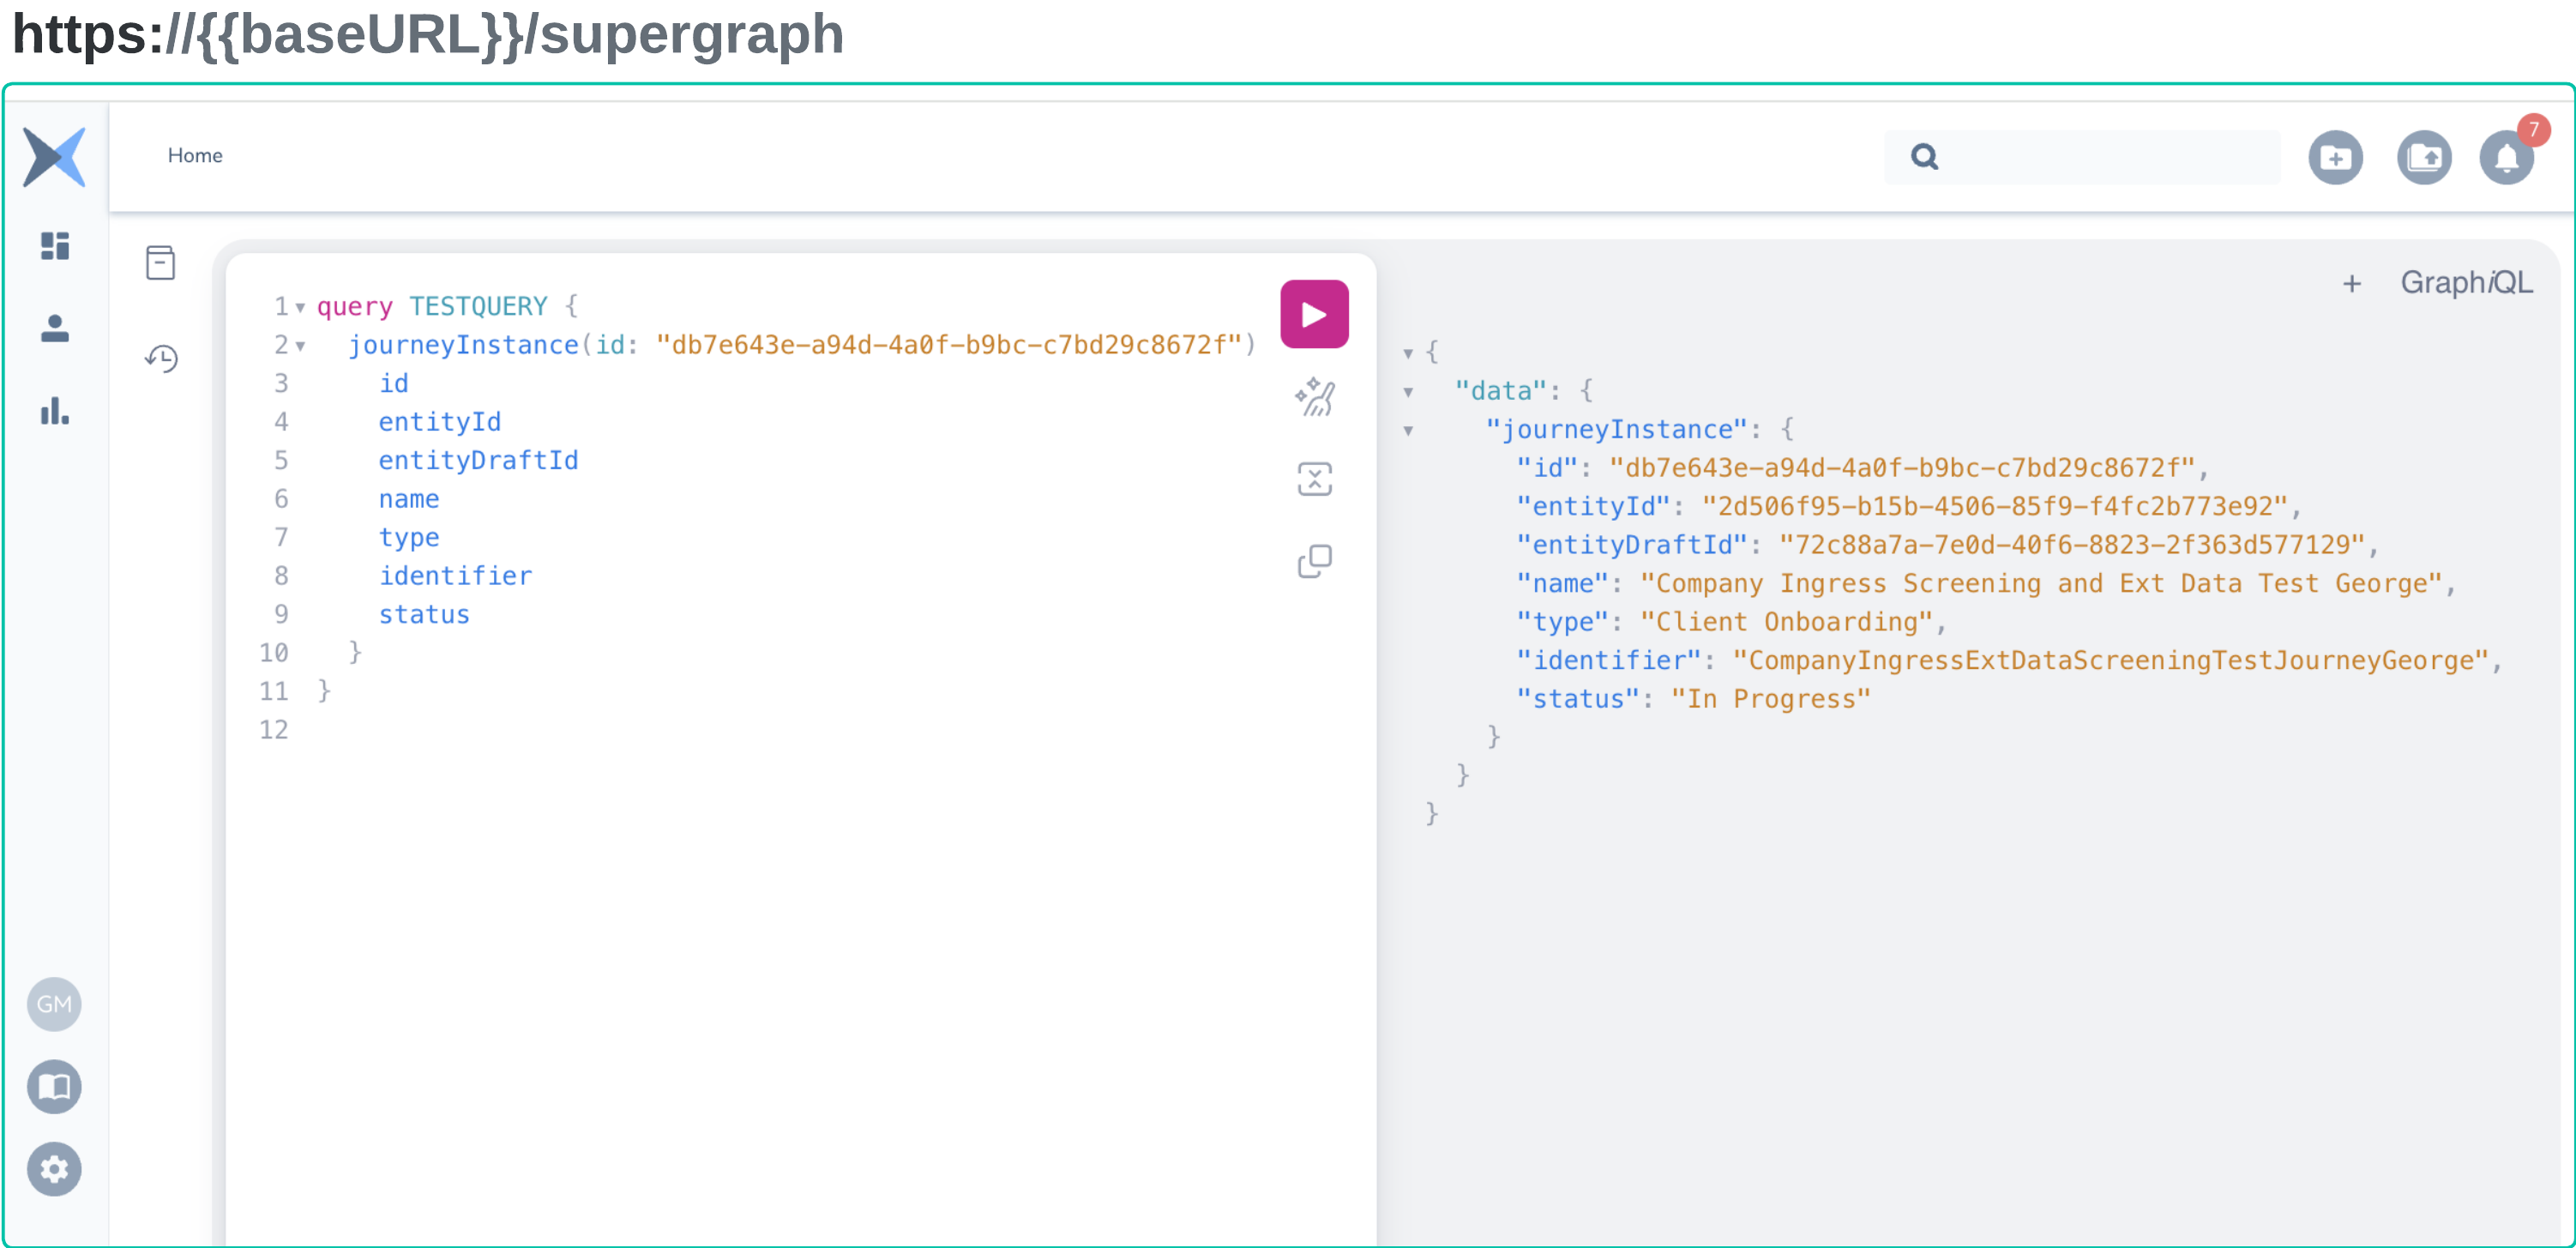Open the bar chart analytics icon
The width and height of the screenshot is (2576, 1248).
pos(55,411)
